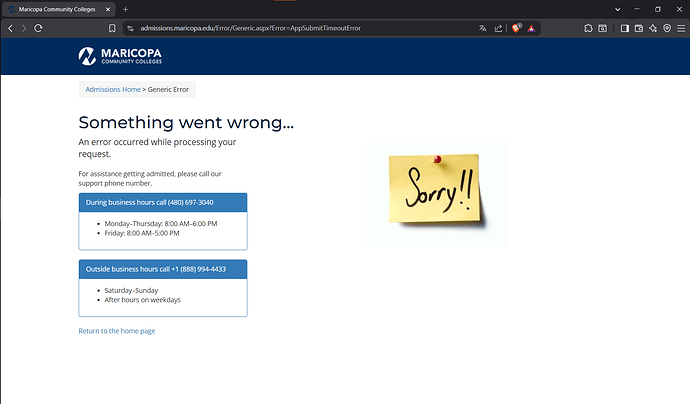Click the Maricopa Community Colleges logo
Image resolution: width=690 pixels, height=404 pixels.
120,56
